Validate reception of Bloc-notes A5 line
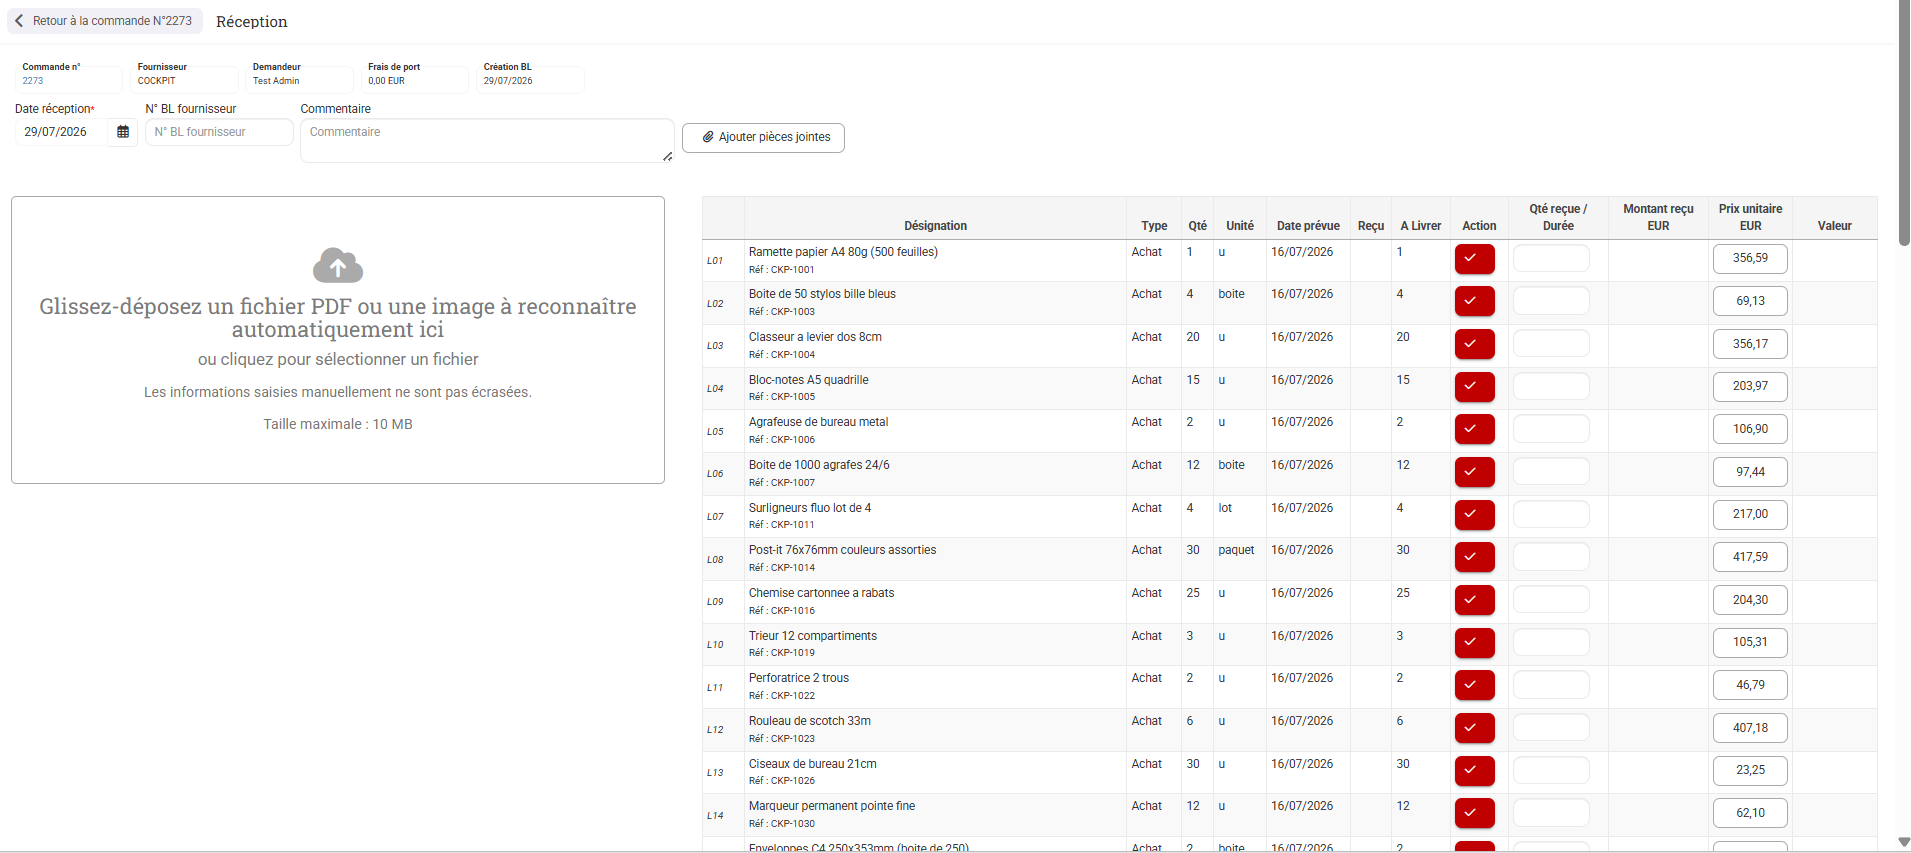Viewport: 1911px width, 853px height. tap(1474, 387)
